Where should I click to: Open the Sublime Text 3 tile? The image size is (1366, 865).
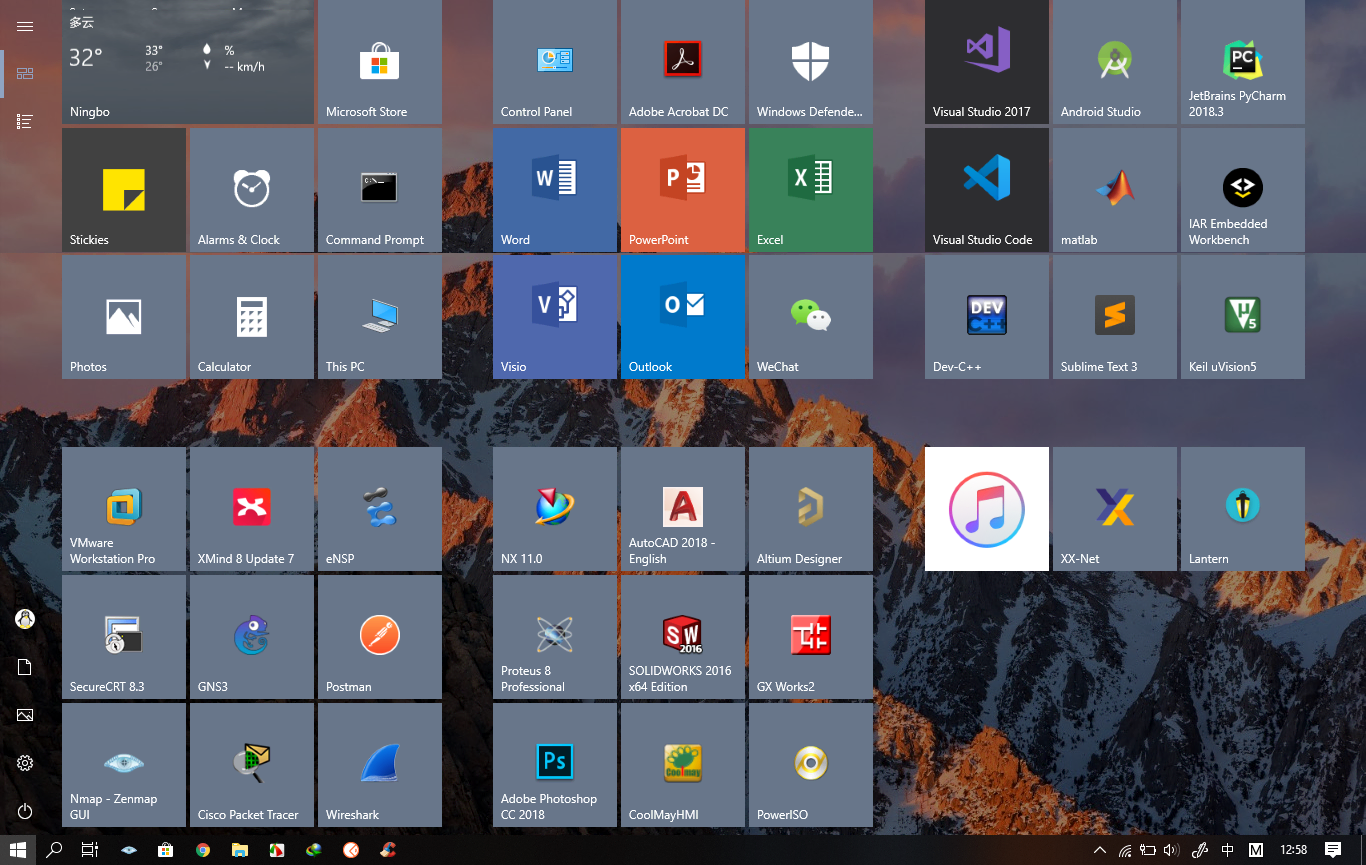(x=1115, y=317)
